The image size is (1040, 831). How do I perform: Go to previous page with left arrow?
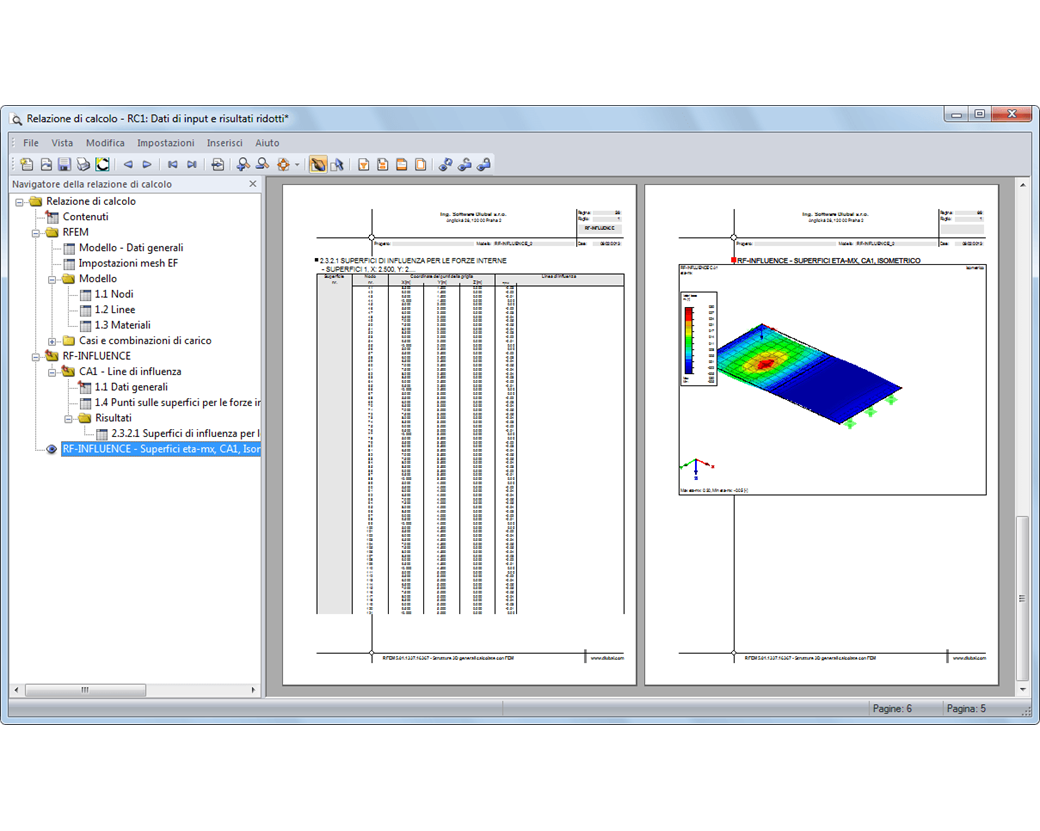click(x=128, y=164)
